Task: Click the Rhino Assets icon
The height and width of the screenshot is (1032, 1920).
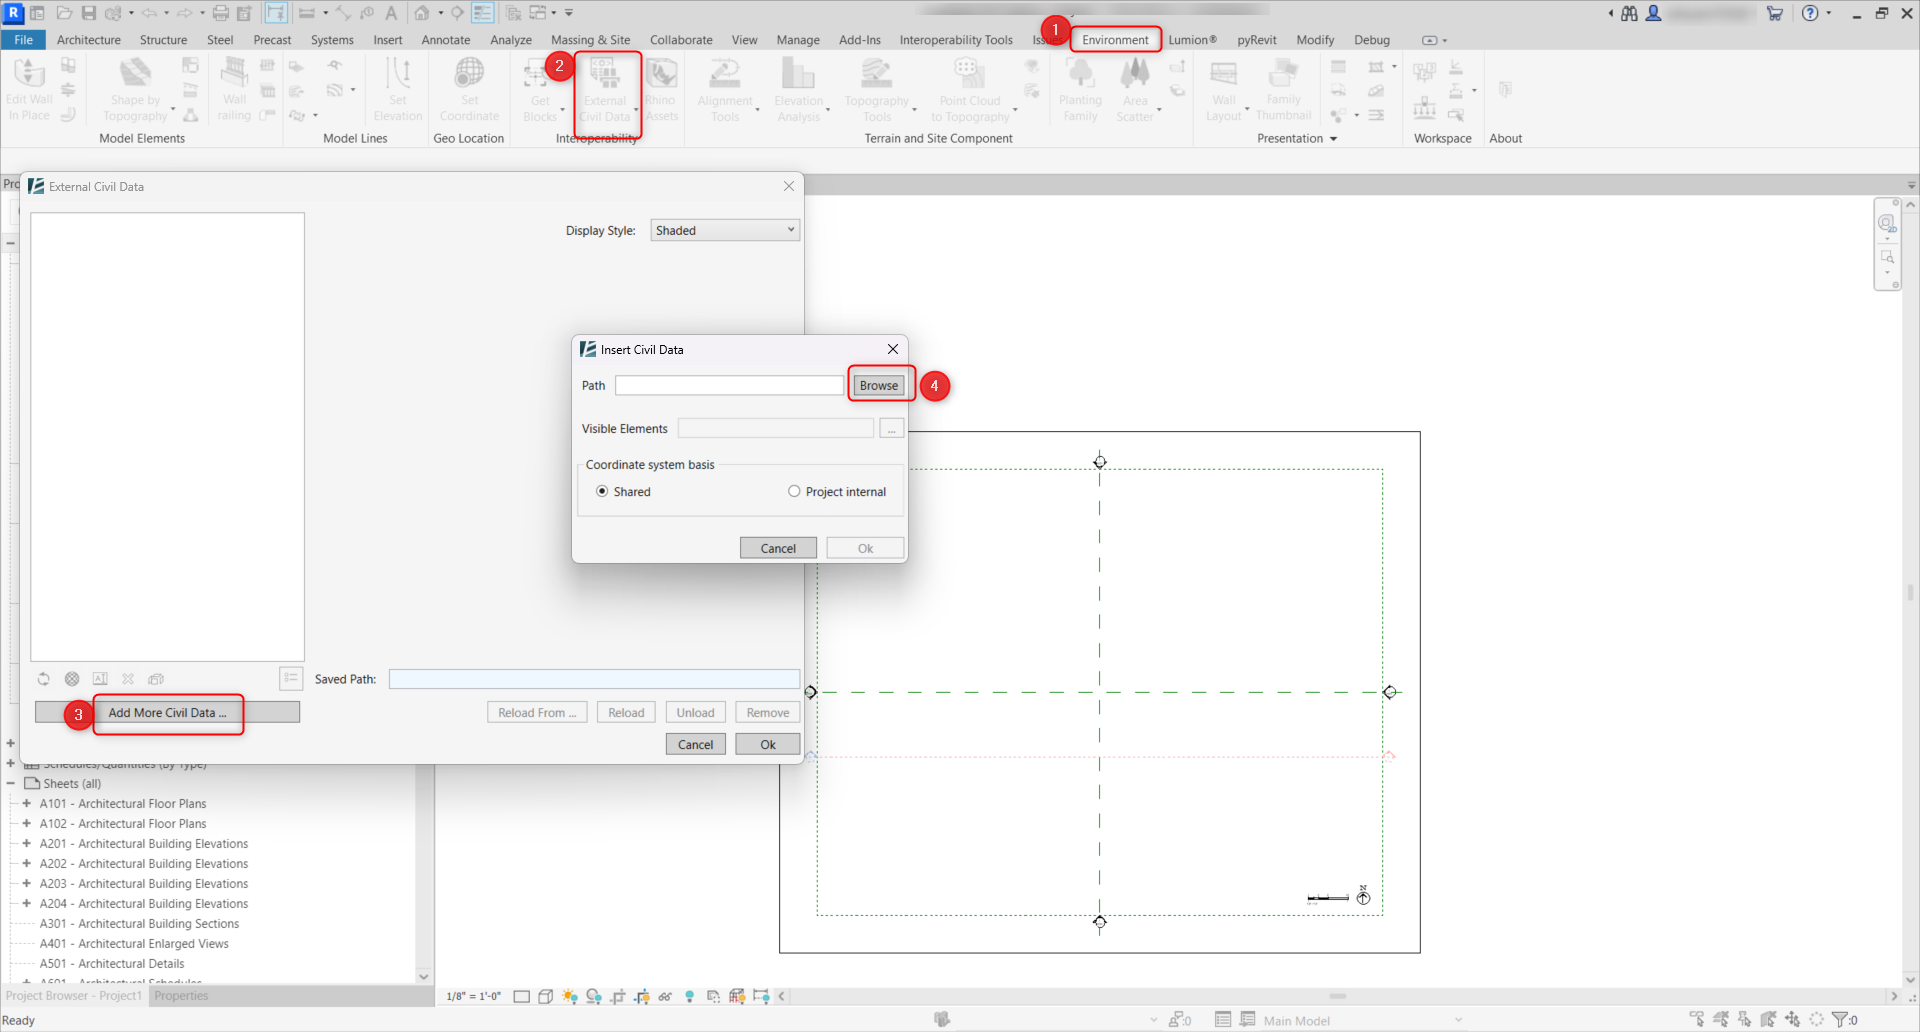Action: click(x=661, y=90)
